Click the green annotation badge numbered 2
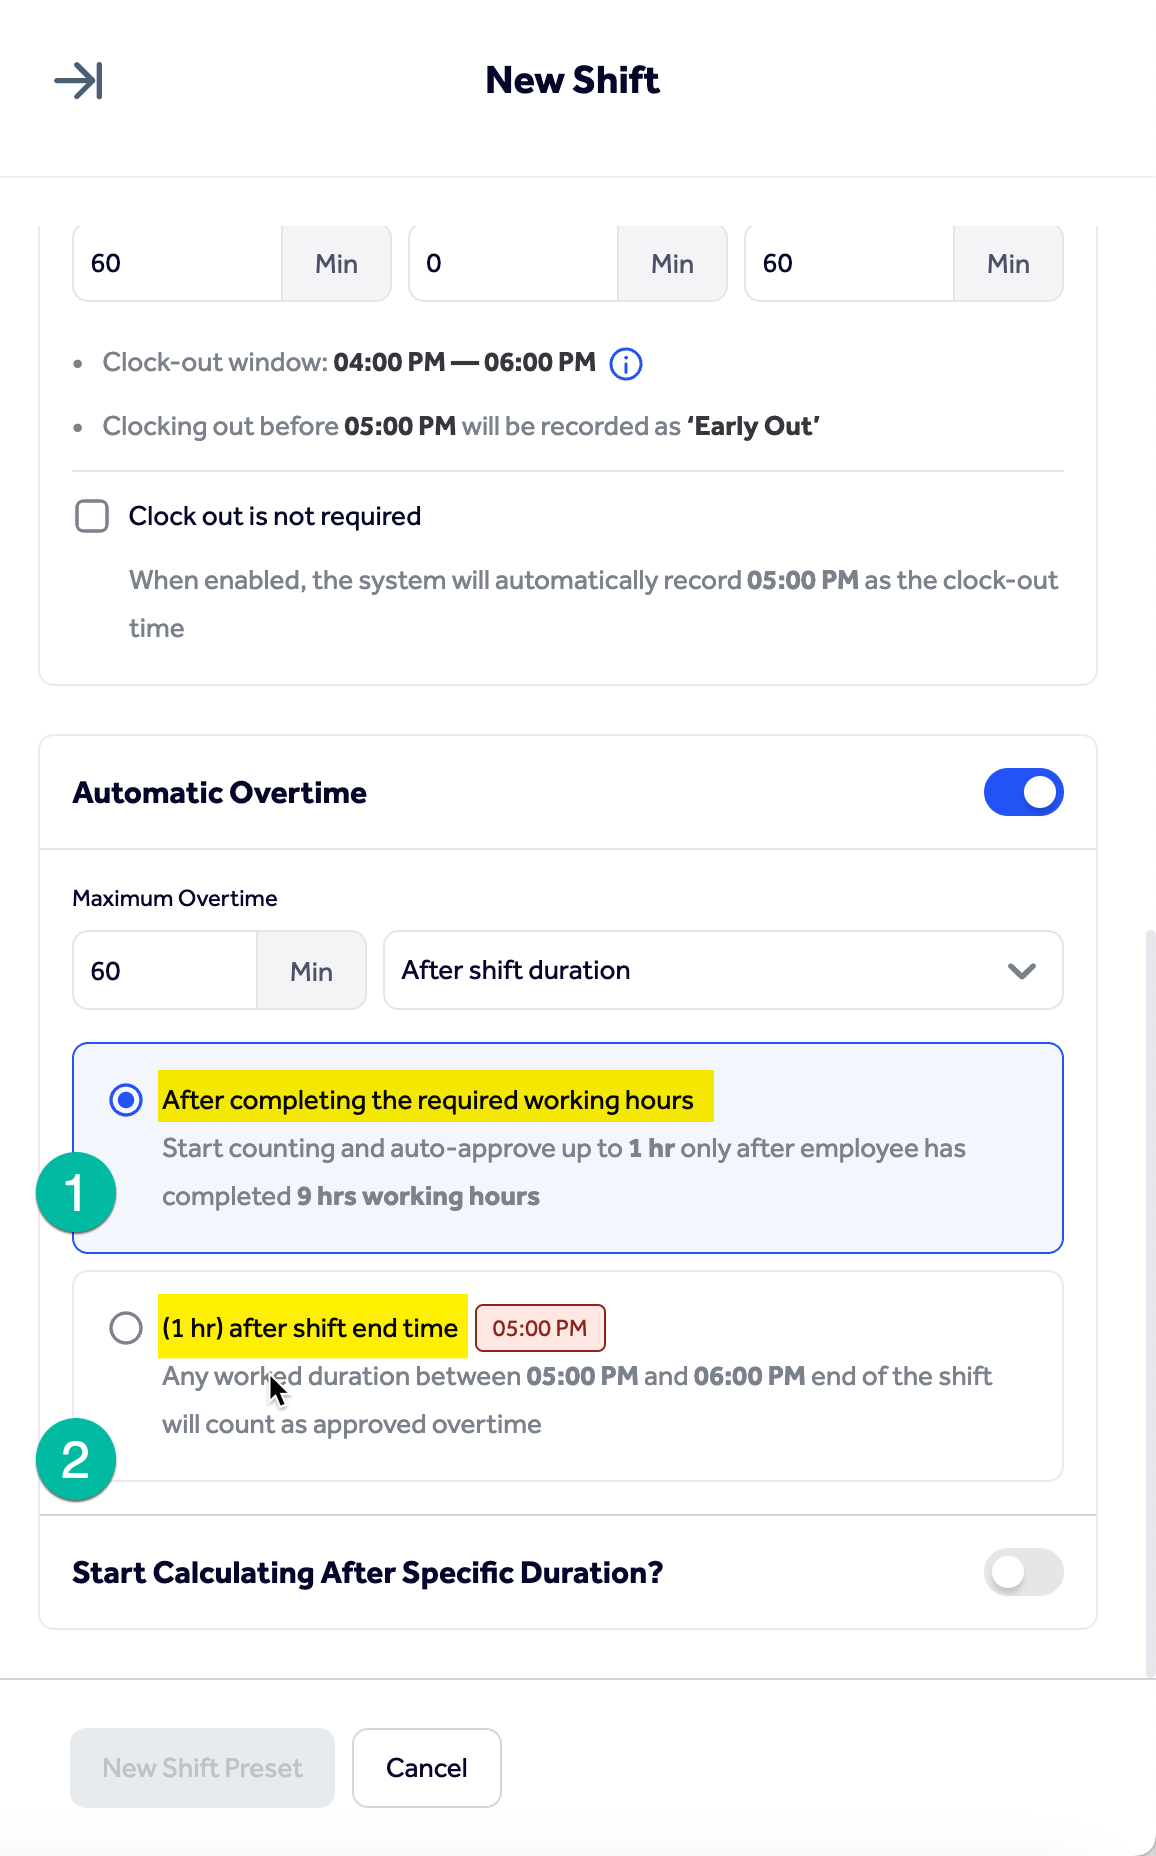Screen dimensions: 1156x1856 pyautogui.click(x=74, y=1458)
